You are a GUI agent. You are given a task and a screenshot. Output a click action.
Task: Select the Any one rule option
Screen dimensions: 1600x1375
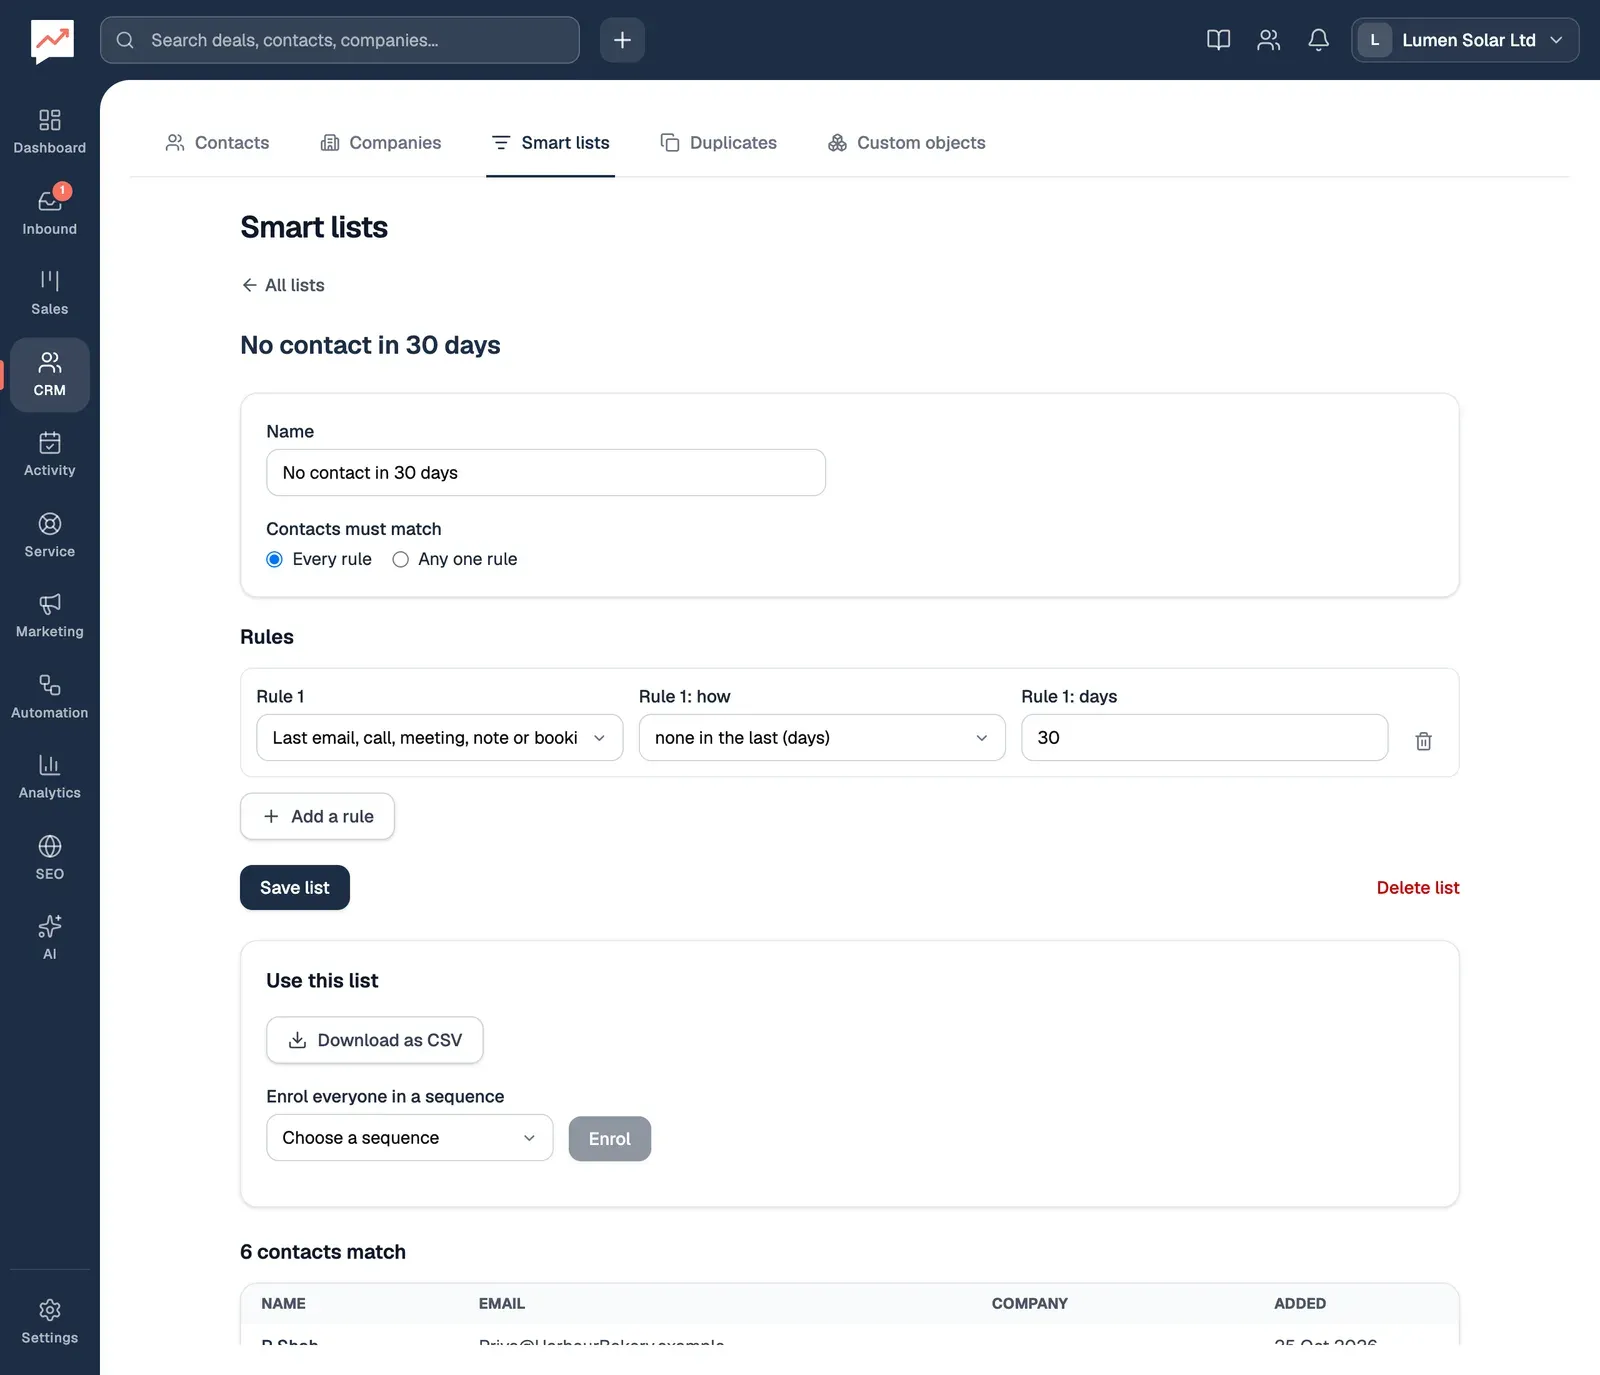coord(400,559)
